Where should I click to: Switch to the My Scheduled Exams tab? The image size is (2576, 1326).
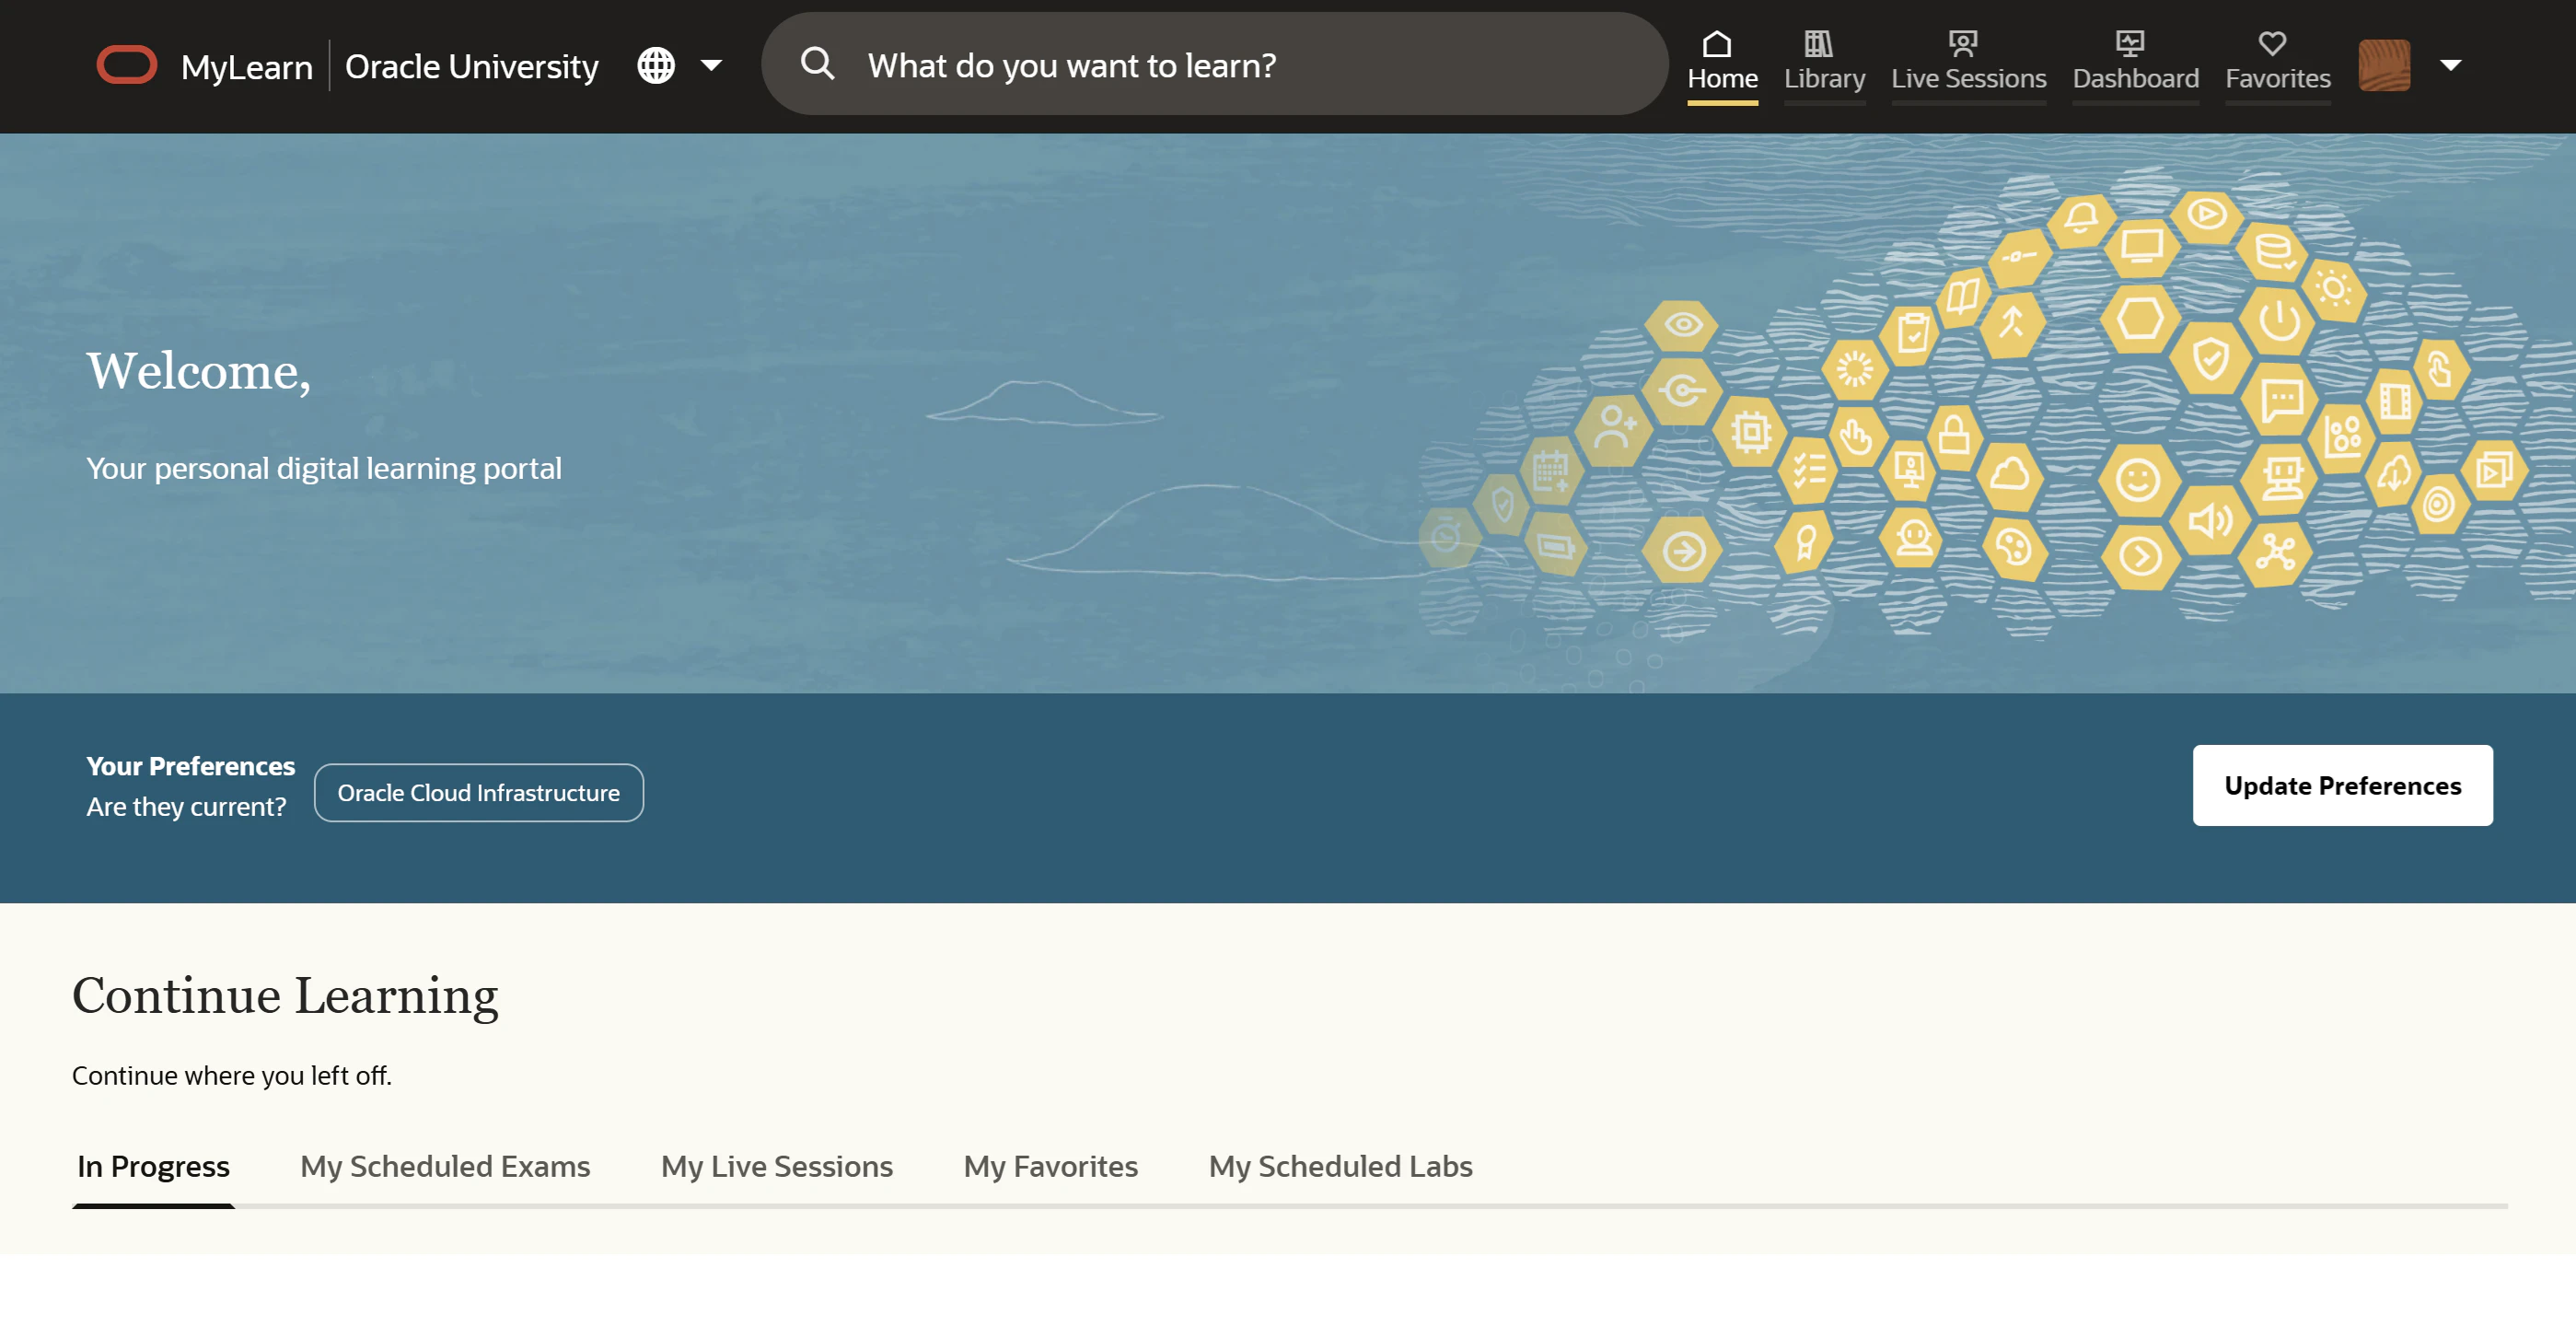coord(445,1166)
